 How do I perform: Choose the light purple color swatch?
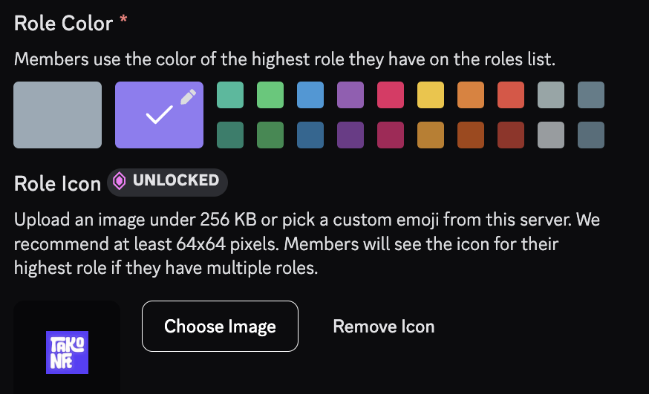[351, 95]
